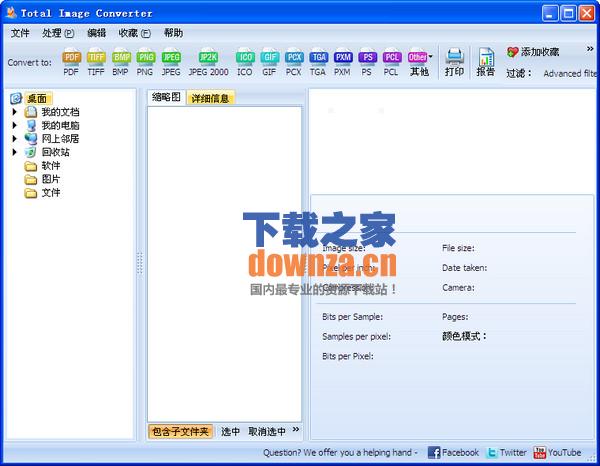The width and height of the screenshot is (600, 466).
Task: Open the 图片 folder
Action: 51,179
